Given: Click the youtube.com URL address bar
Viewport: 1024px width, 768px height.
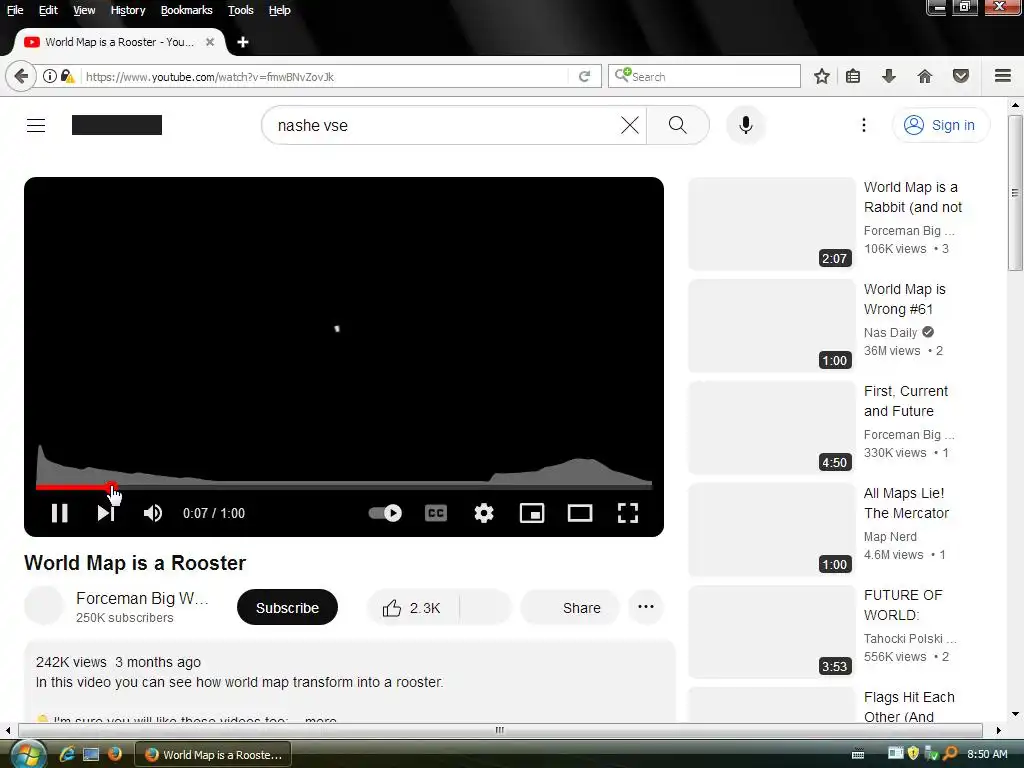Looking at the screenshot, I should pyautogui.click(x=323, y=76).
